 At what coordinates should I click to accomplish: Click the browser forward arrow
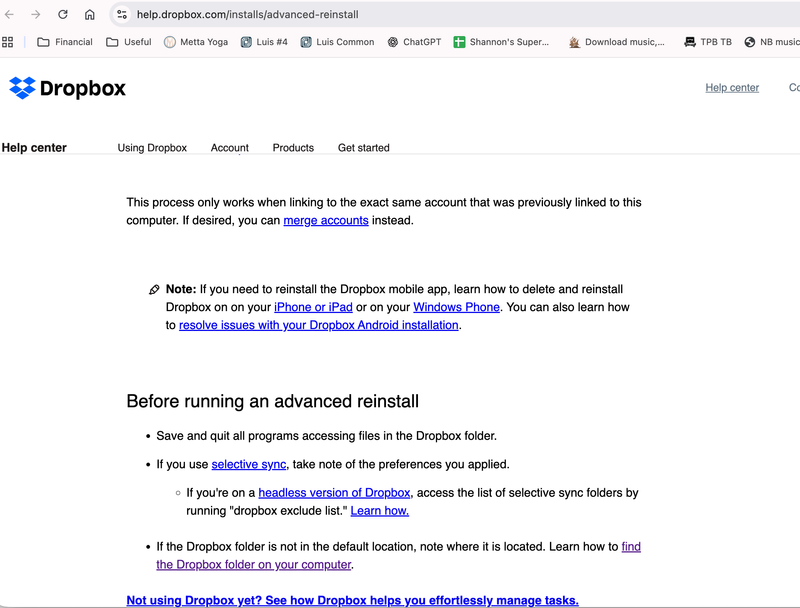(36, 14)
